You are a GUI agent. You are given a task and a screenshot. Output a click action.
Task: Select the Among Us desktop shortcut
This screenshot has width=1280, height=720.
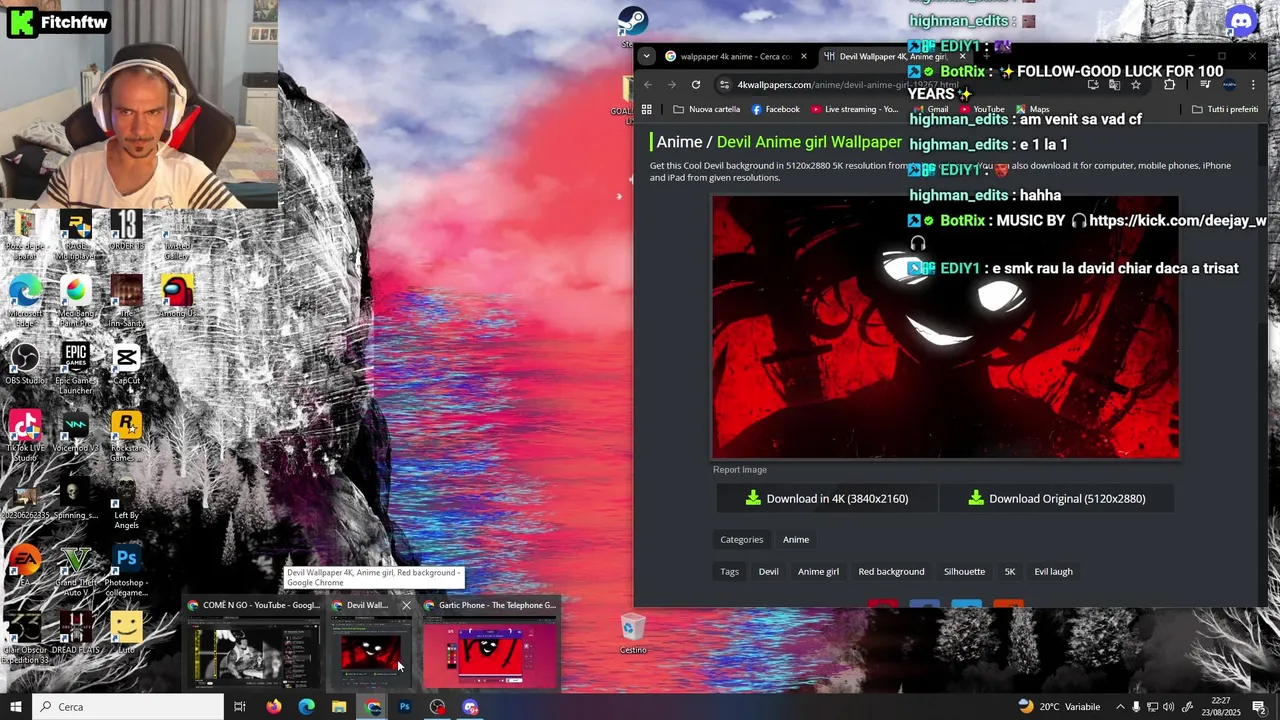[x=177, y=297]
